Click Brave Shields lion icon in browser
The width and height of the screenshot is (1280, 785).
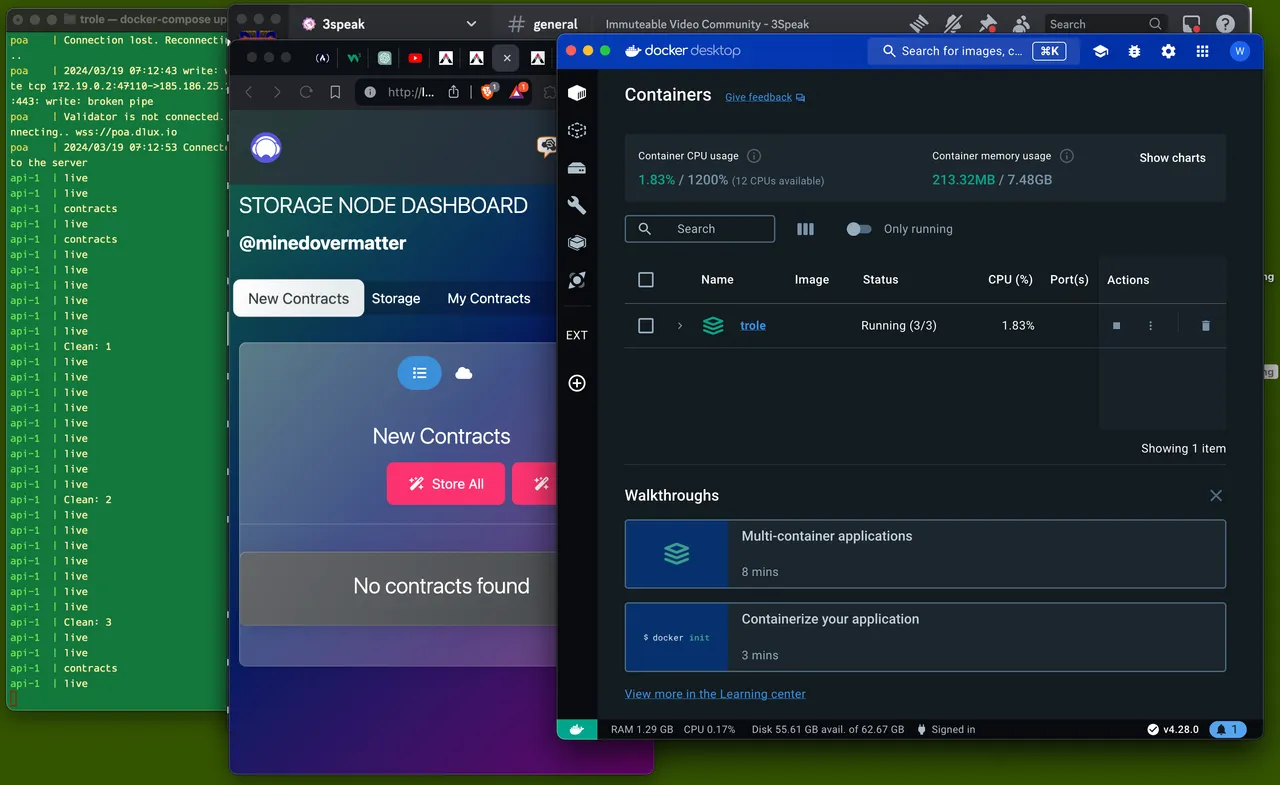488,91
